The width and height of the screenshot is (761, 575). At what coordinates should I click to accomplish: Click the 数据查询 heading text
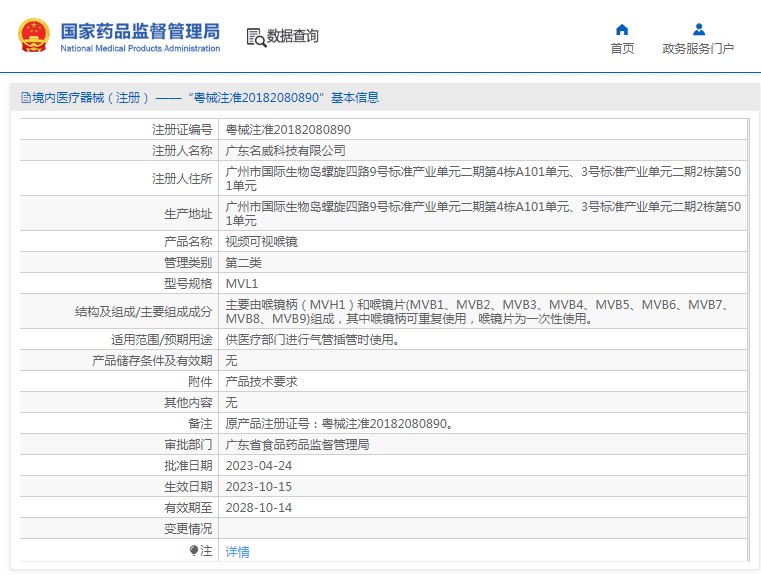coord(293,36)
